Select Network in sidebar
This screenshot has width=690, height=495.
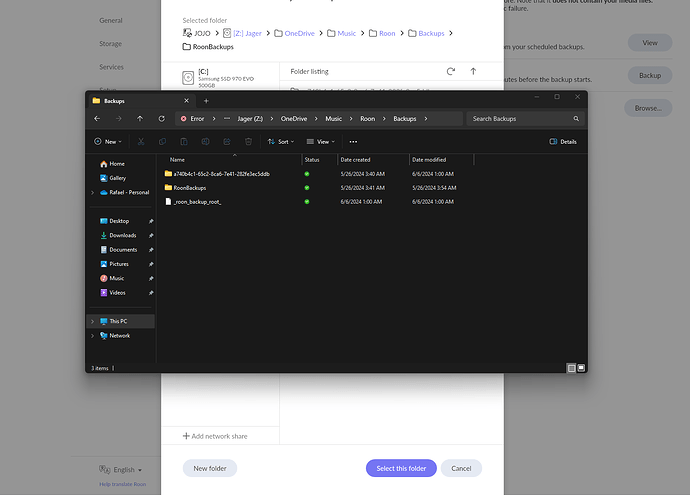[x=115, y=336]
